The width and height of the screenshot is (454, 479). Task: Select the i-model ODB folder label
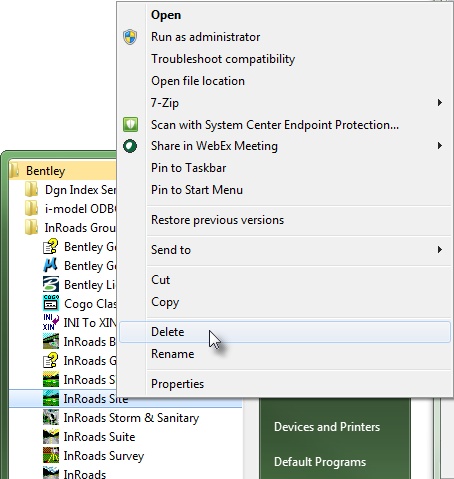(80, 209)
